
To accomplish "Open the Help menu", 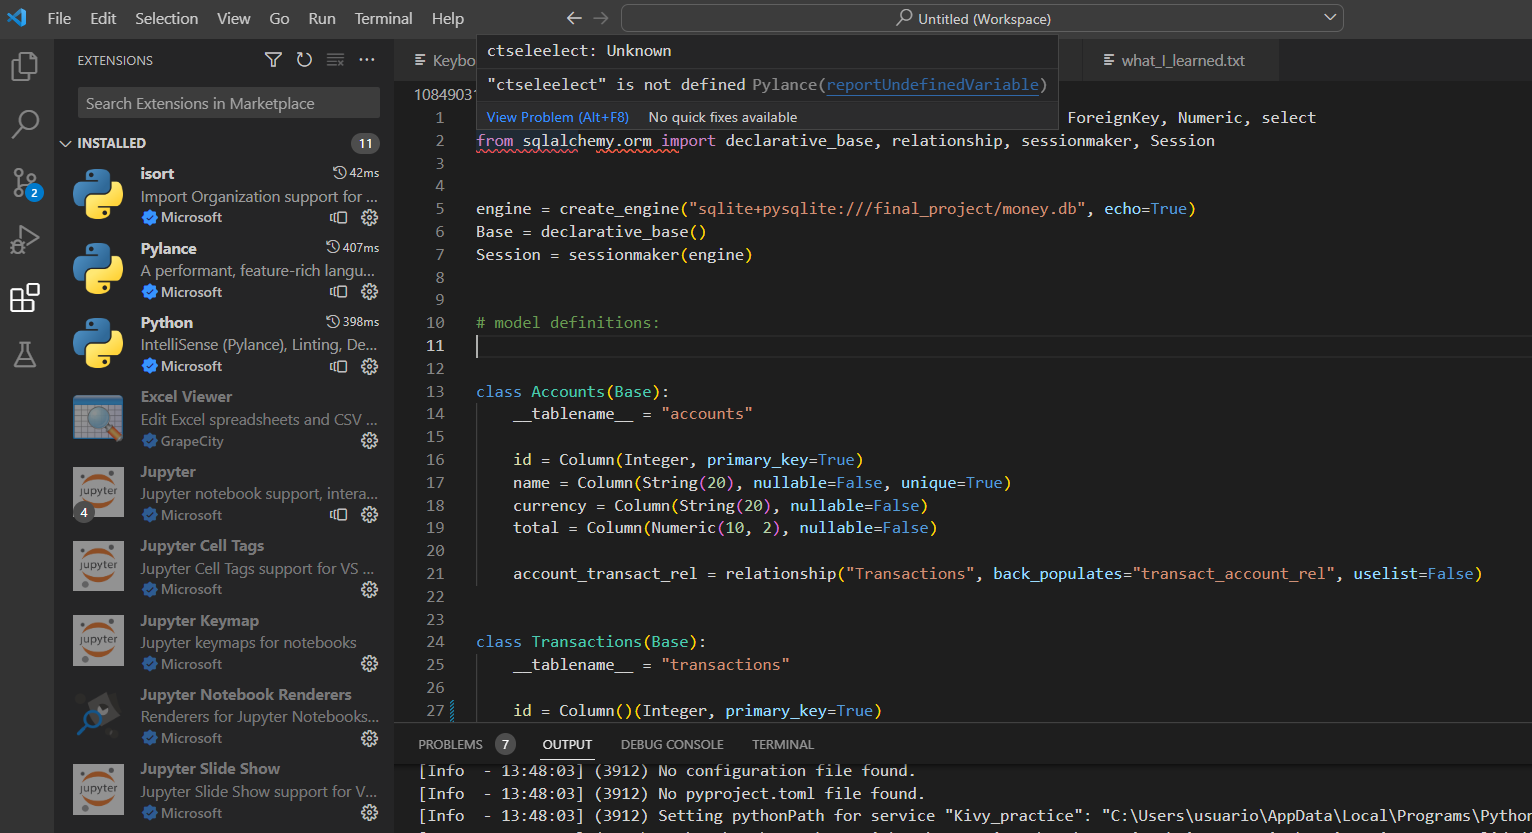I will (447, 17).
